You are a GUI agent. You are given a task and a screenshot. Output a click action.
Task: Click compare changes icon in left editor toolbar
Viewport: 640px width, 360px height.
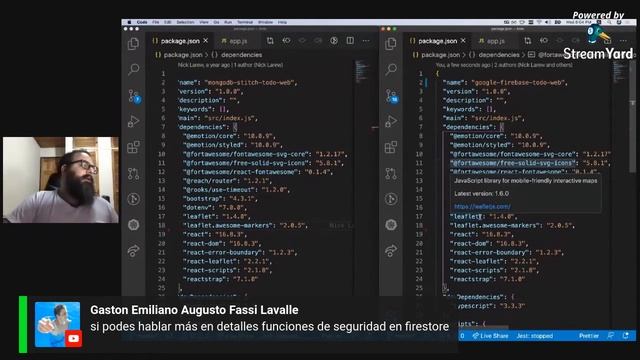click(270, 40)
